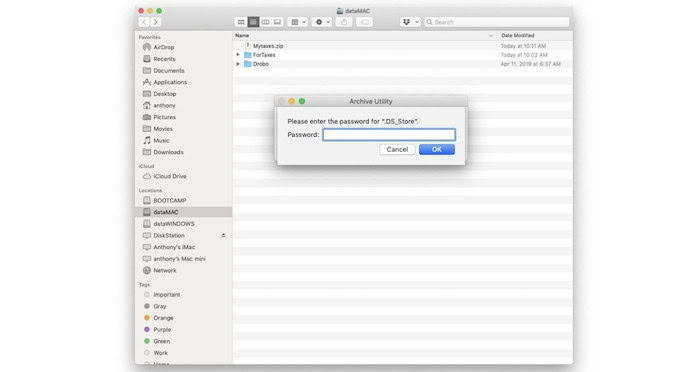The height and width of the screenshot is (372, 700).
Task: Toggle sort direction chevron in Name column
Action: click(x=491, y=36)
